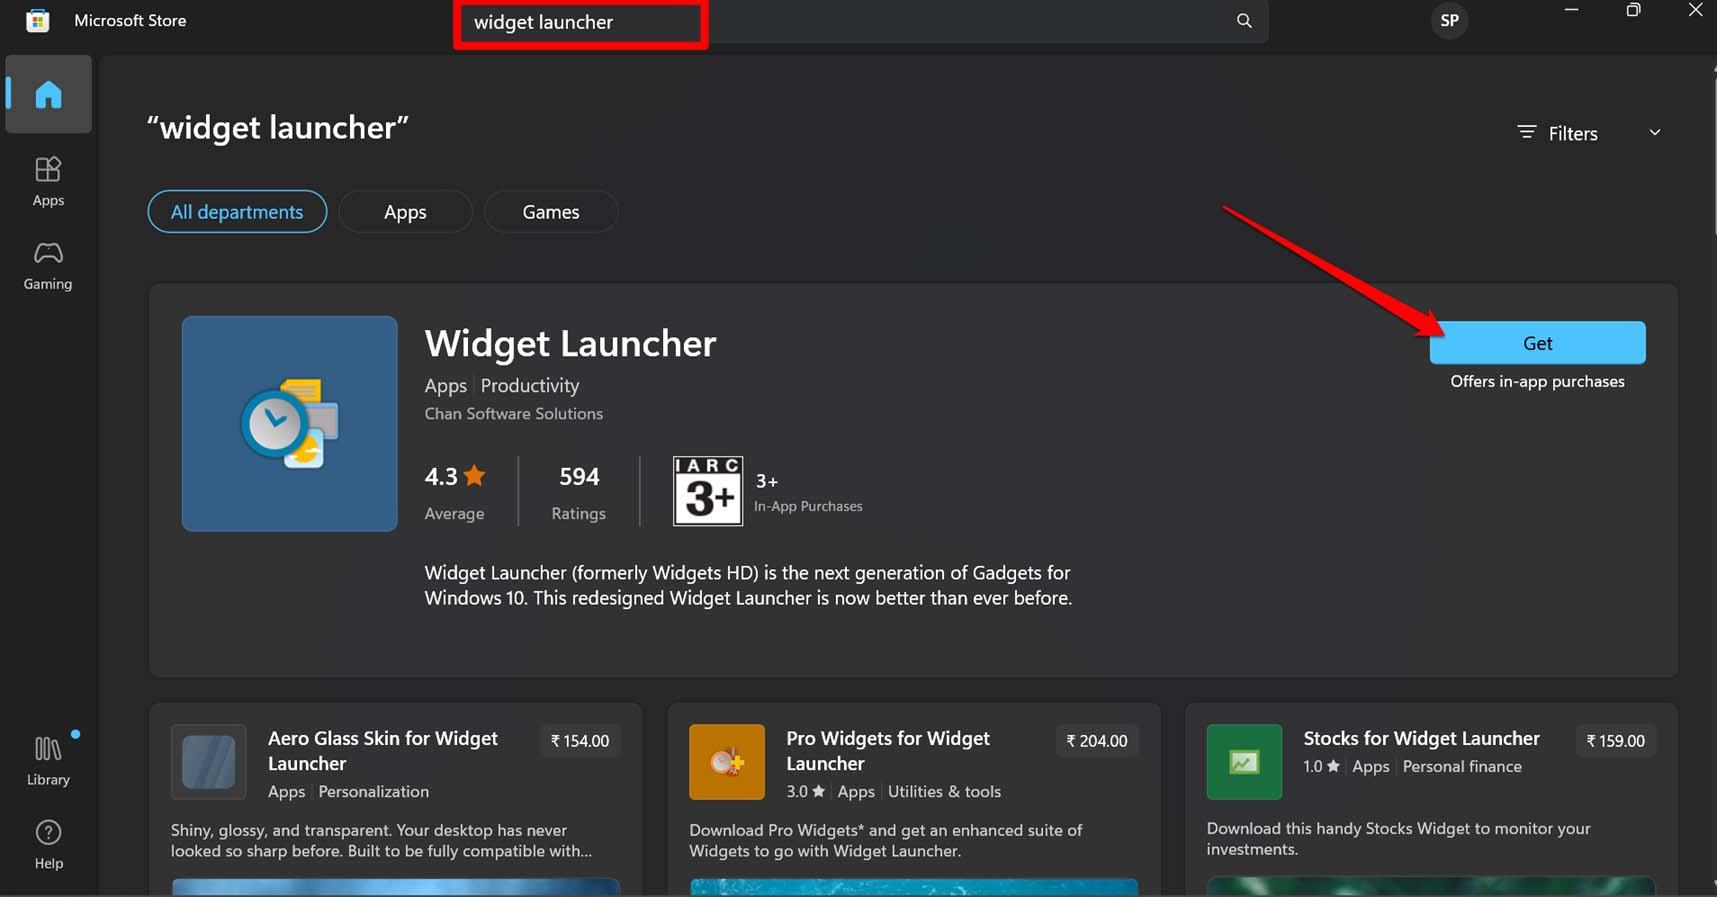The width and height of the screenshot is (1717, 897).
Task: Open the Gaming section in sidebar
Action: pyautogui.click(x=48, y=265)
